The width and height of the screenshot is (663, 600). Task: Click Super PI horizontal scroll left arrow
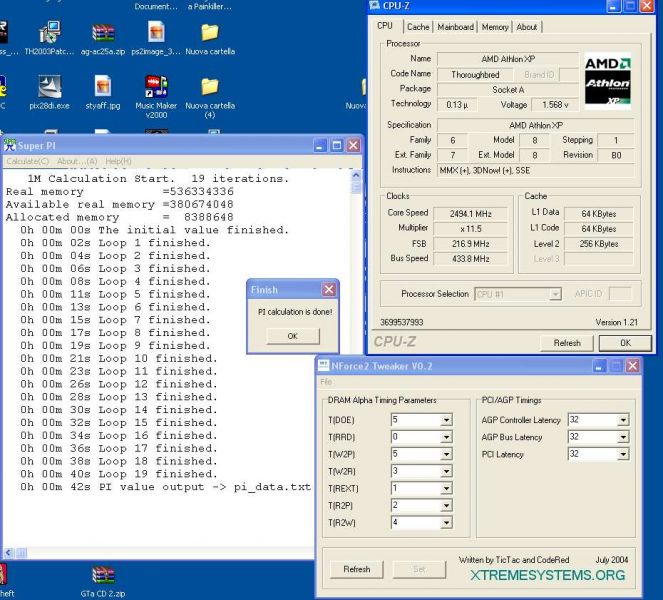point(8,552)
